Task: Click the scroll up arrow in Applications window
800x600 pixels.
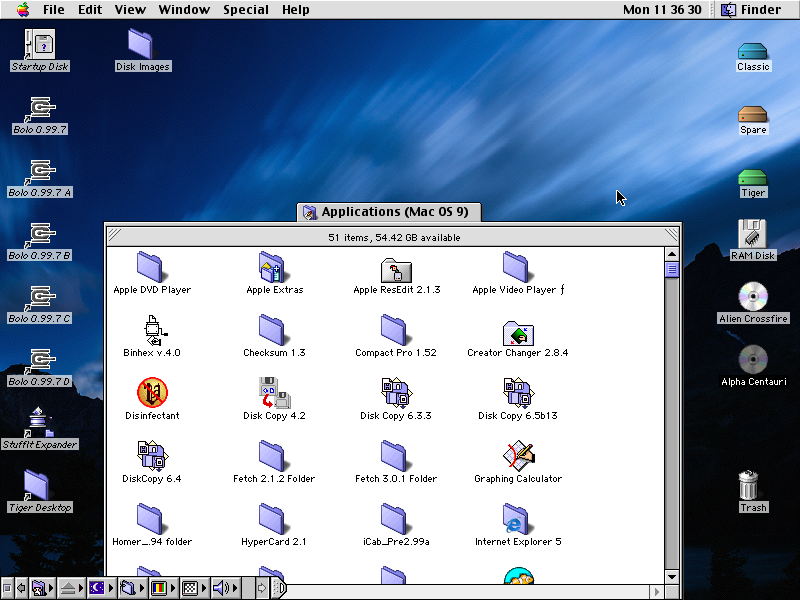Action: coord(672,254)
